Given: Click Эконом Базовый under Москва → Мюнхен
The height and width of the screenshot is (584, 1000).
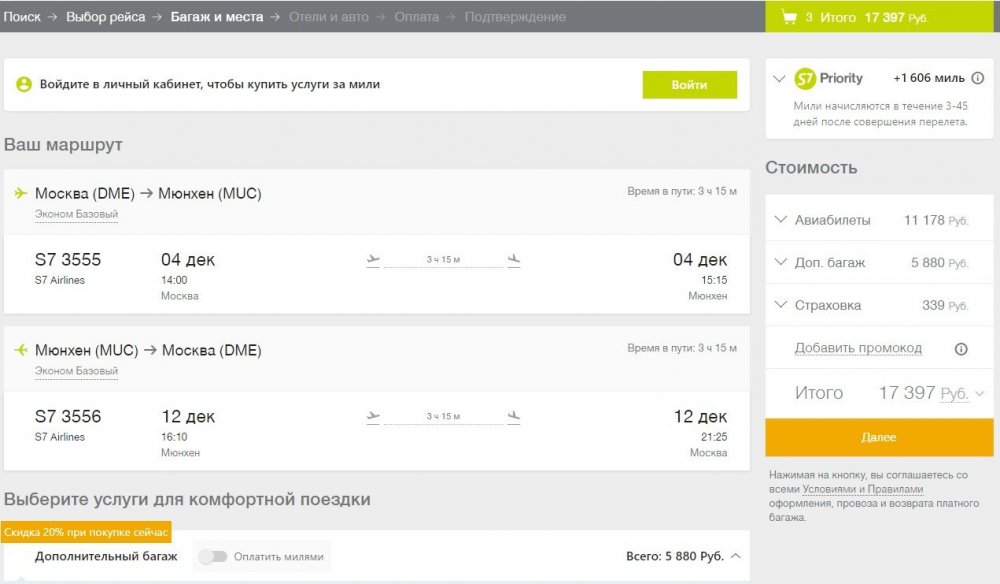Looking at the screenshot, I should coord(77,214).
